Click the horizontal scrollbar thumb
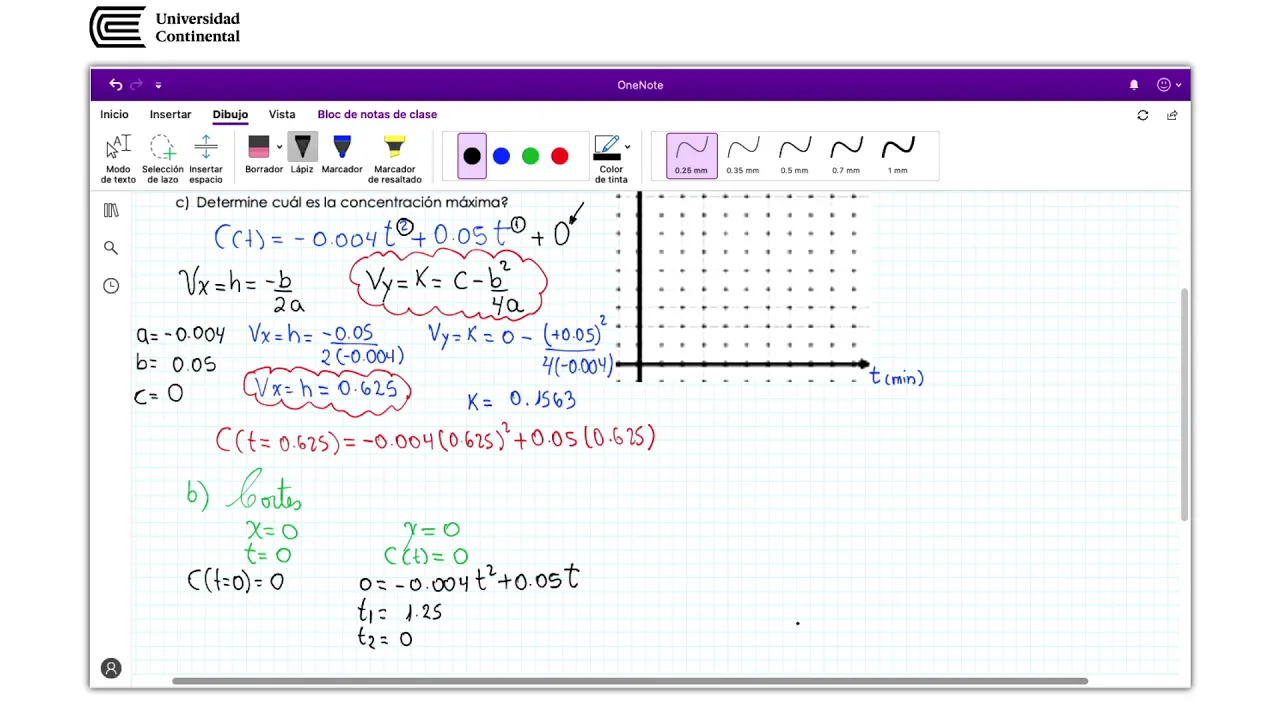The width and height of the screenshot is (1280, 720). tap(630, 681)
